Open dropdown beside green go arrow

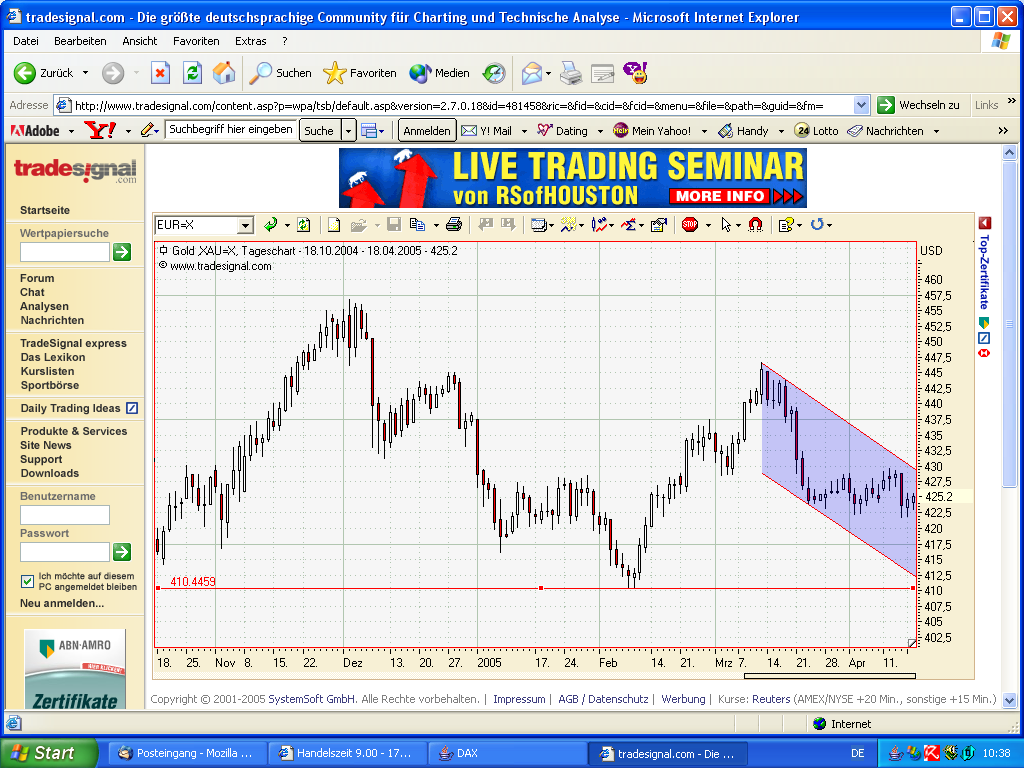[x=287, y=225]
